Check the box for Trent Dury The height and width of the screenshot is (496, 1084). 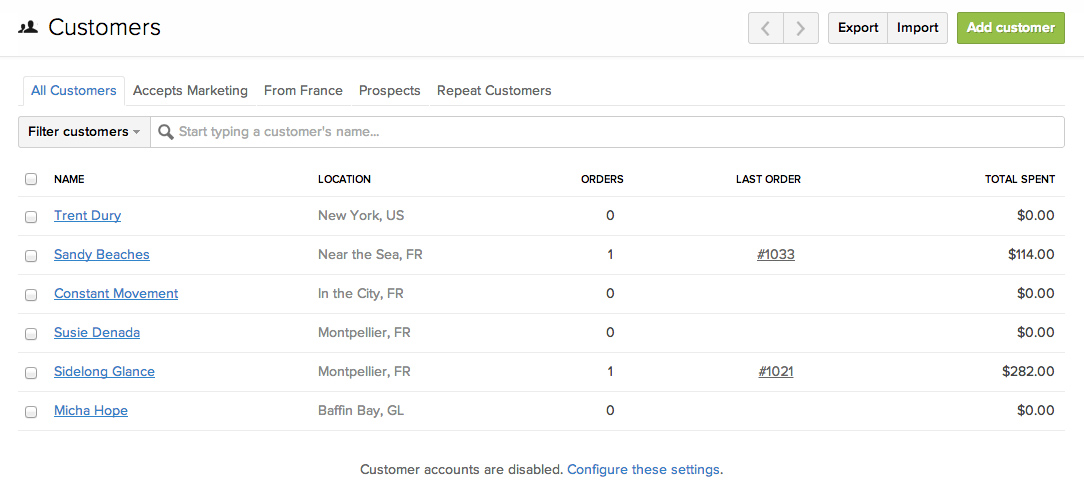tap(31, 216)
